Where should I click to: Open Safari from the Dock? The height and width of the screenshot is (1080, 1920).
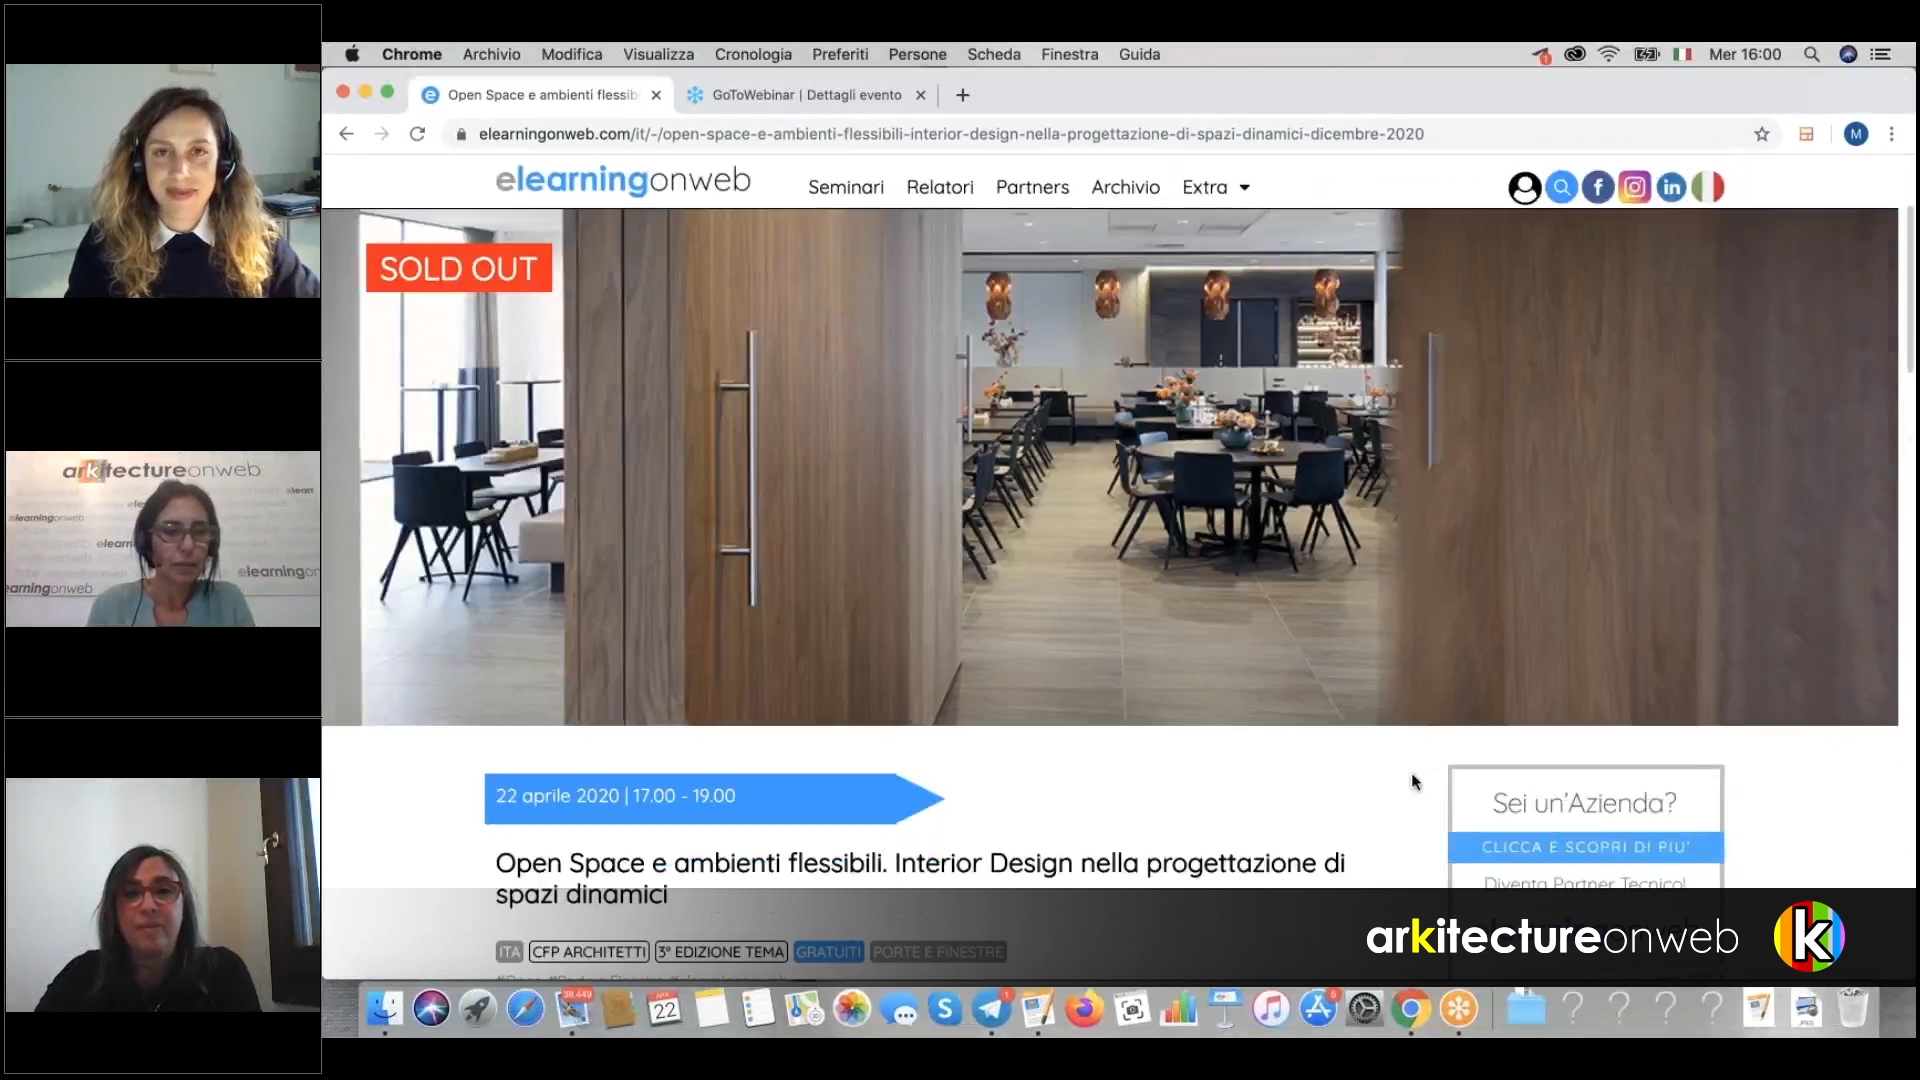pyautogui.click(x=525, y=1009)
